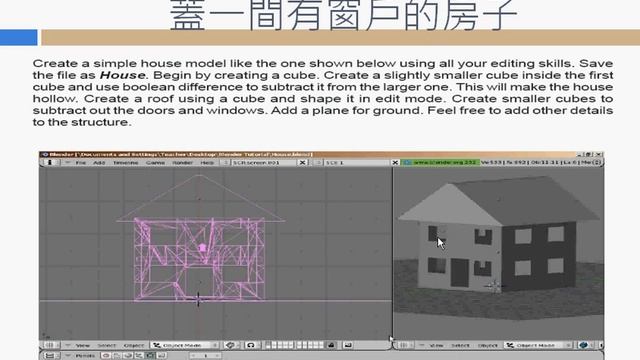Open Object menu in left 3D viewport

134,345
